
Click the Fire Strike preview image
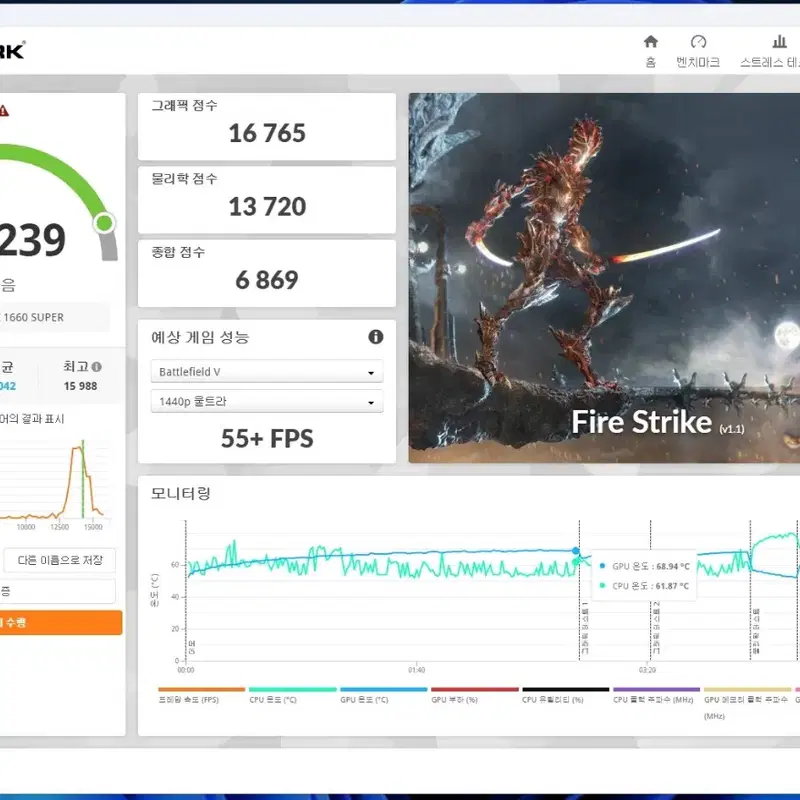point(604,278)
